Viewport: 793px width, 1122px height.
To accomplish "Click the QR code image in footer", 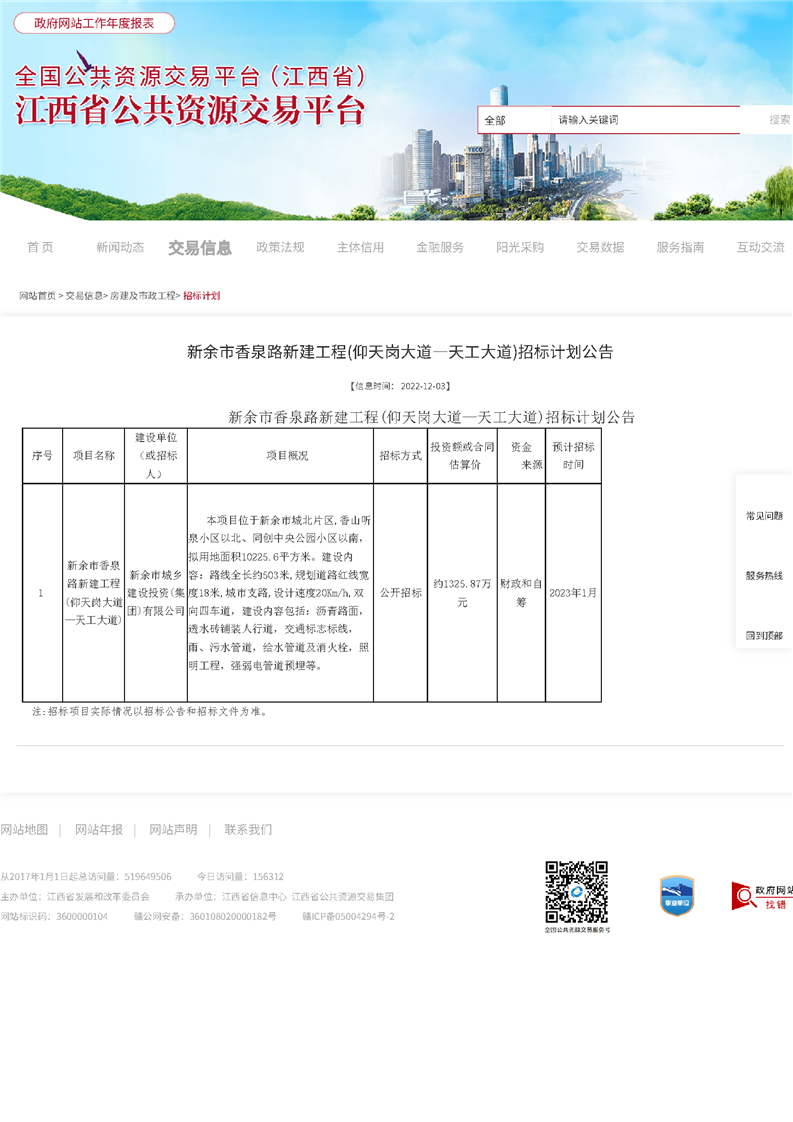I will 576,891.
